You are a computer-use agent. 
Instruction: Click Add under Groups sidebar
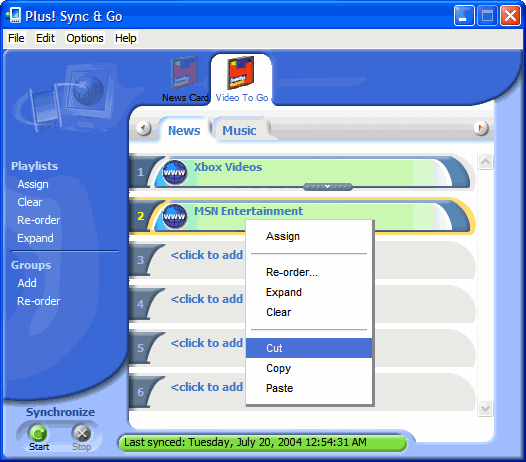click(x=27, y=283)
